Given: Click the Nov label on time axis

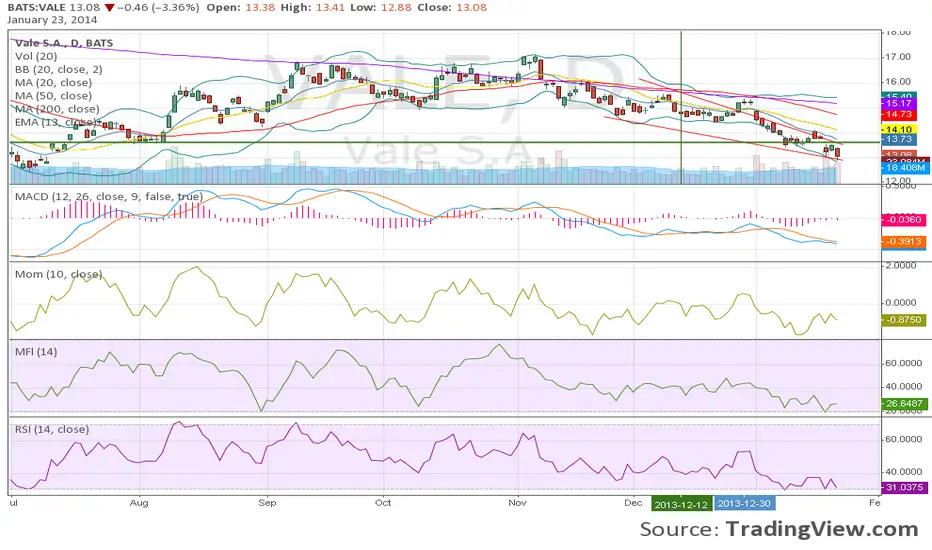Looking at the screenshot, I should point(518,502).
